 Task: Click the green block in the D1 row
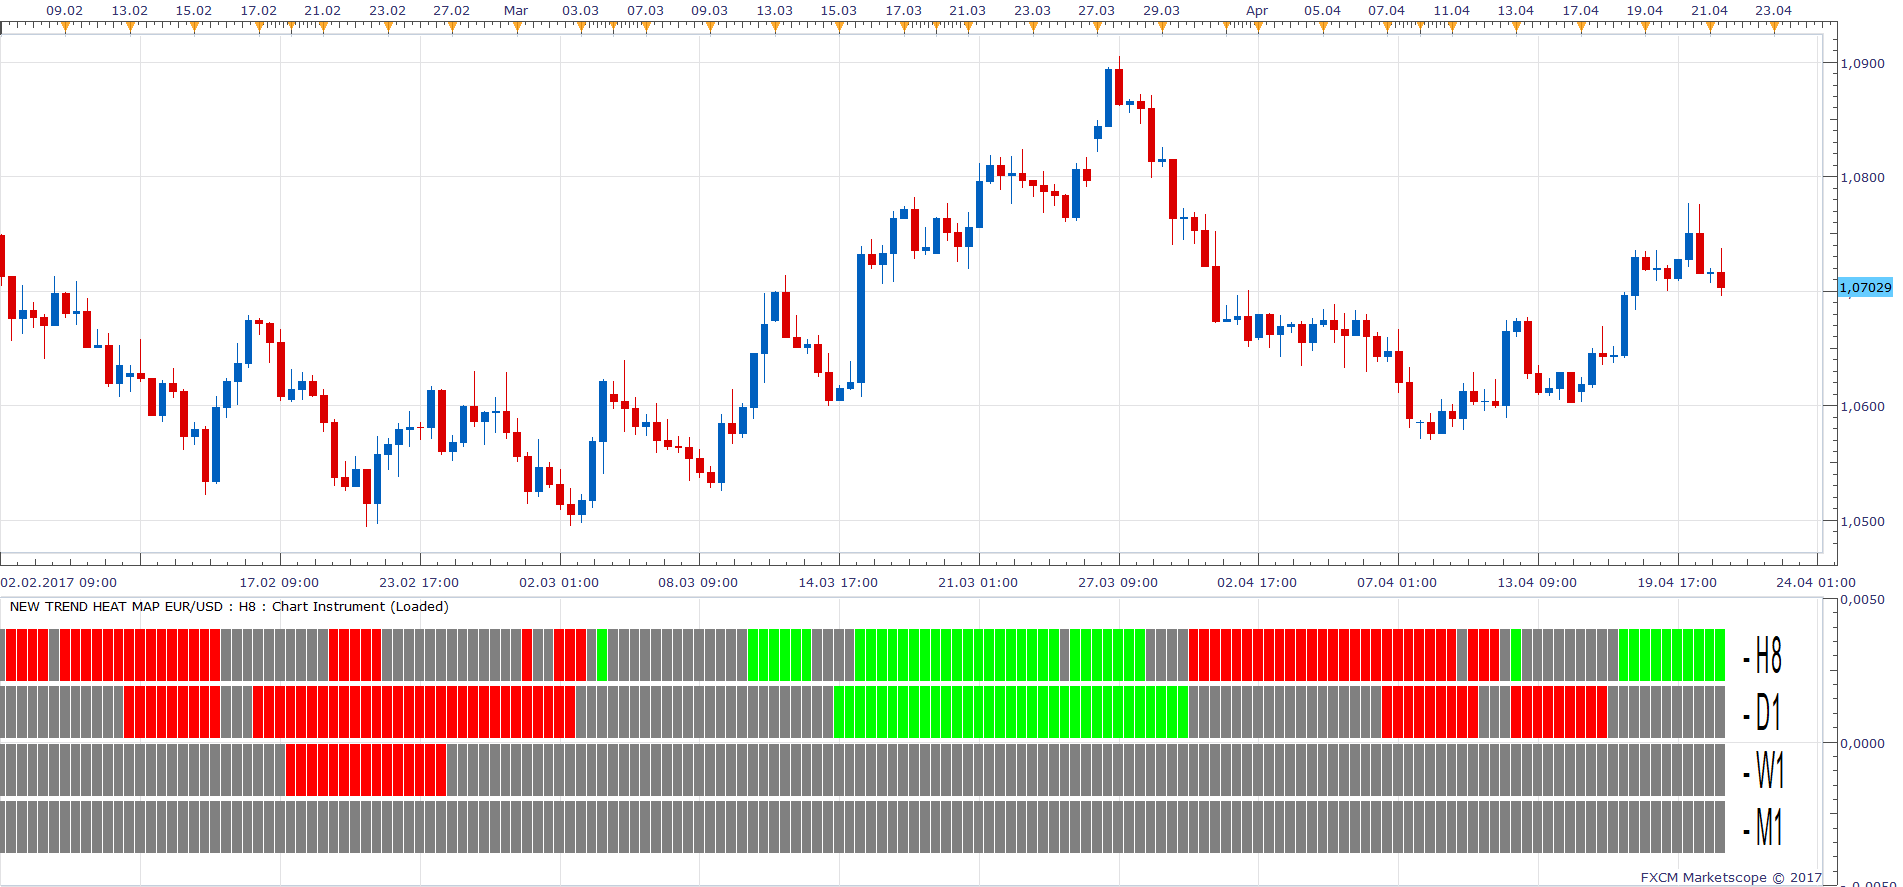(1011, 712)
